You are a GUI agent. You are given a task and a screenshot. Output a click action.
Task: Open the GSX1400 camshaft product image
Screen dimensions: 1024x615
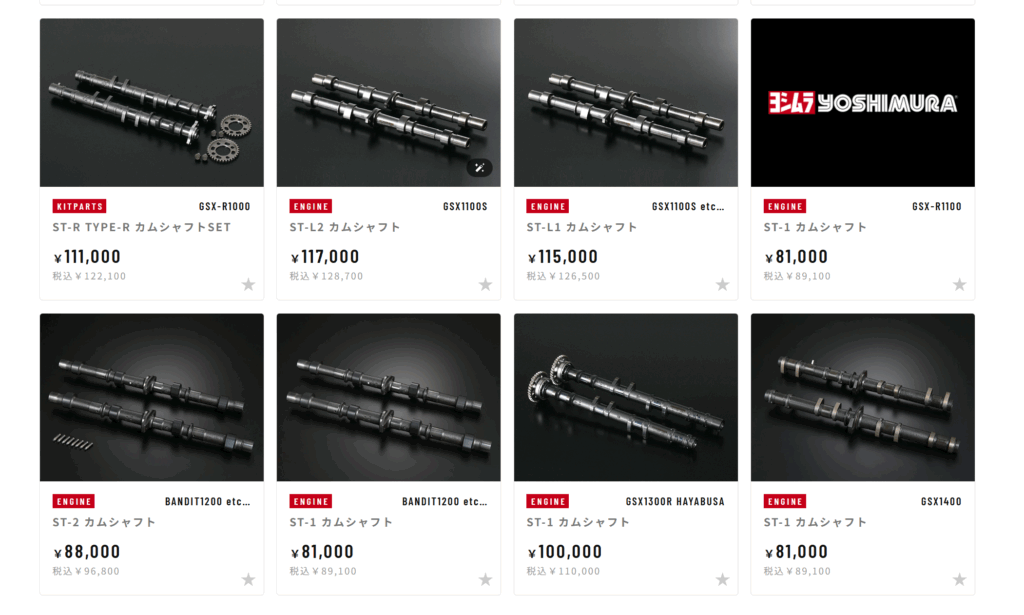pyautogui.click(x=863, y=398)
